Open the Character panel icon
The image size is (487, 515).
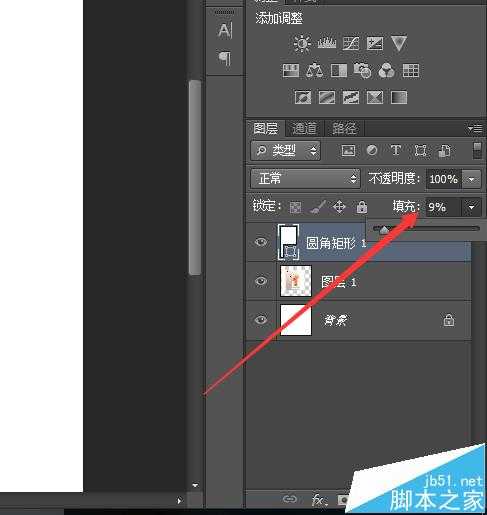pyautogui.click(x=225, y=30)
